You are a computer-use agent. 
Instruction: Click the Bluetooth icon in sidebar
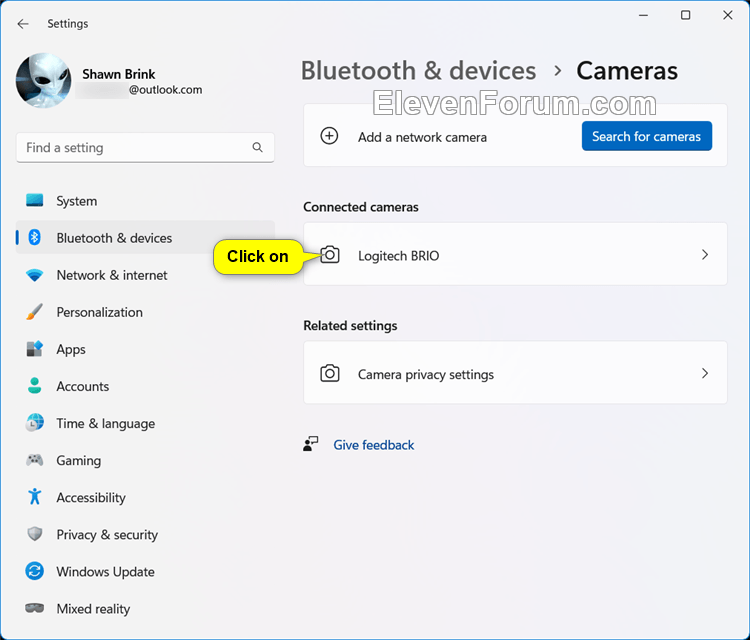[34, 237]
